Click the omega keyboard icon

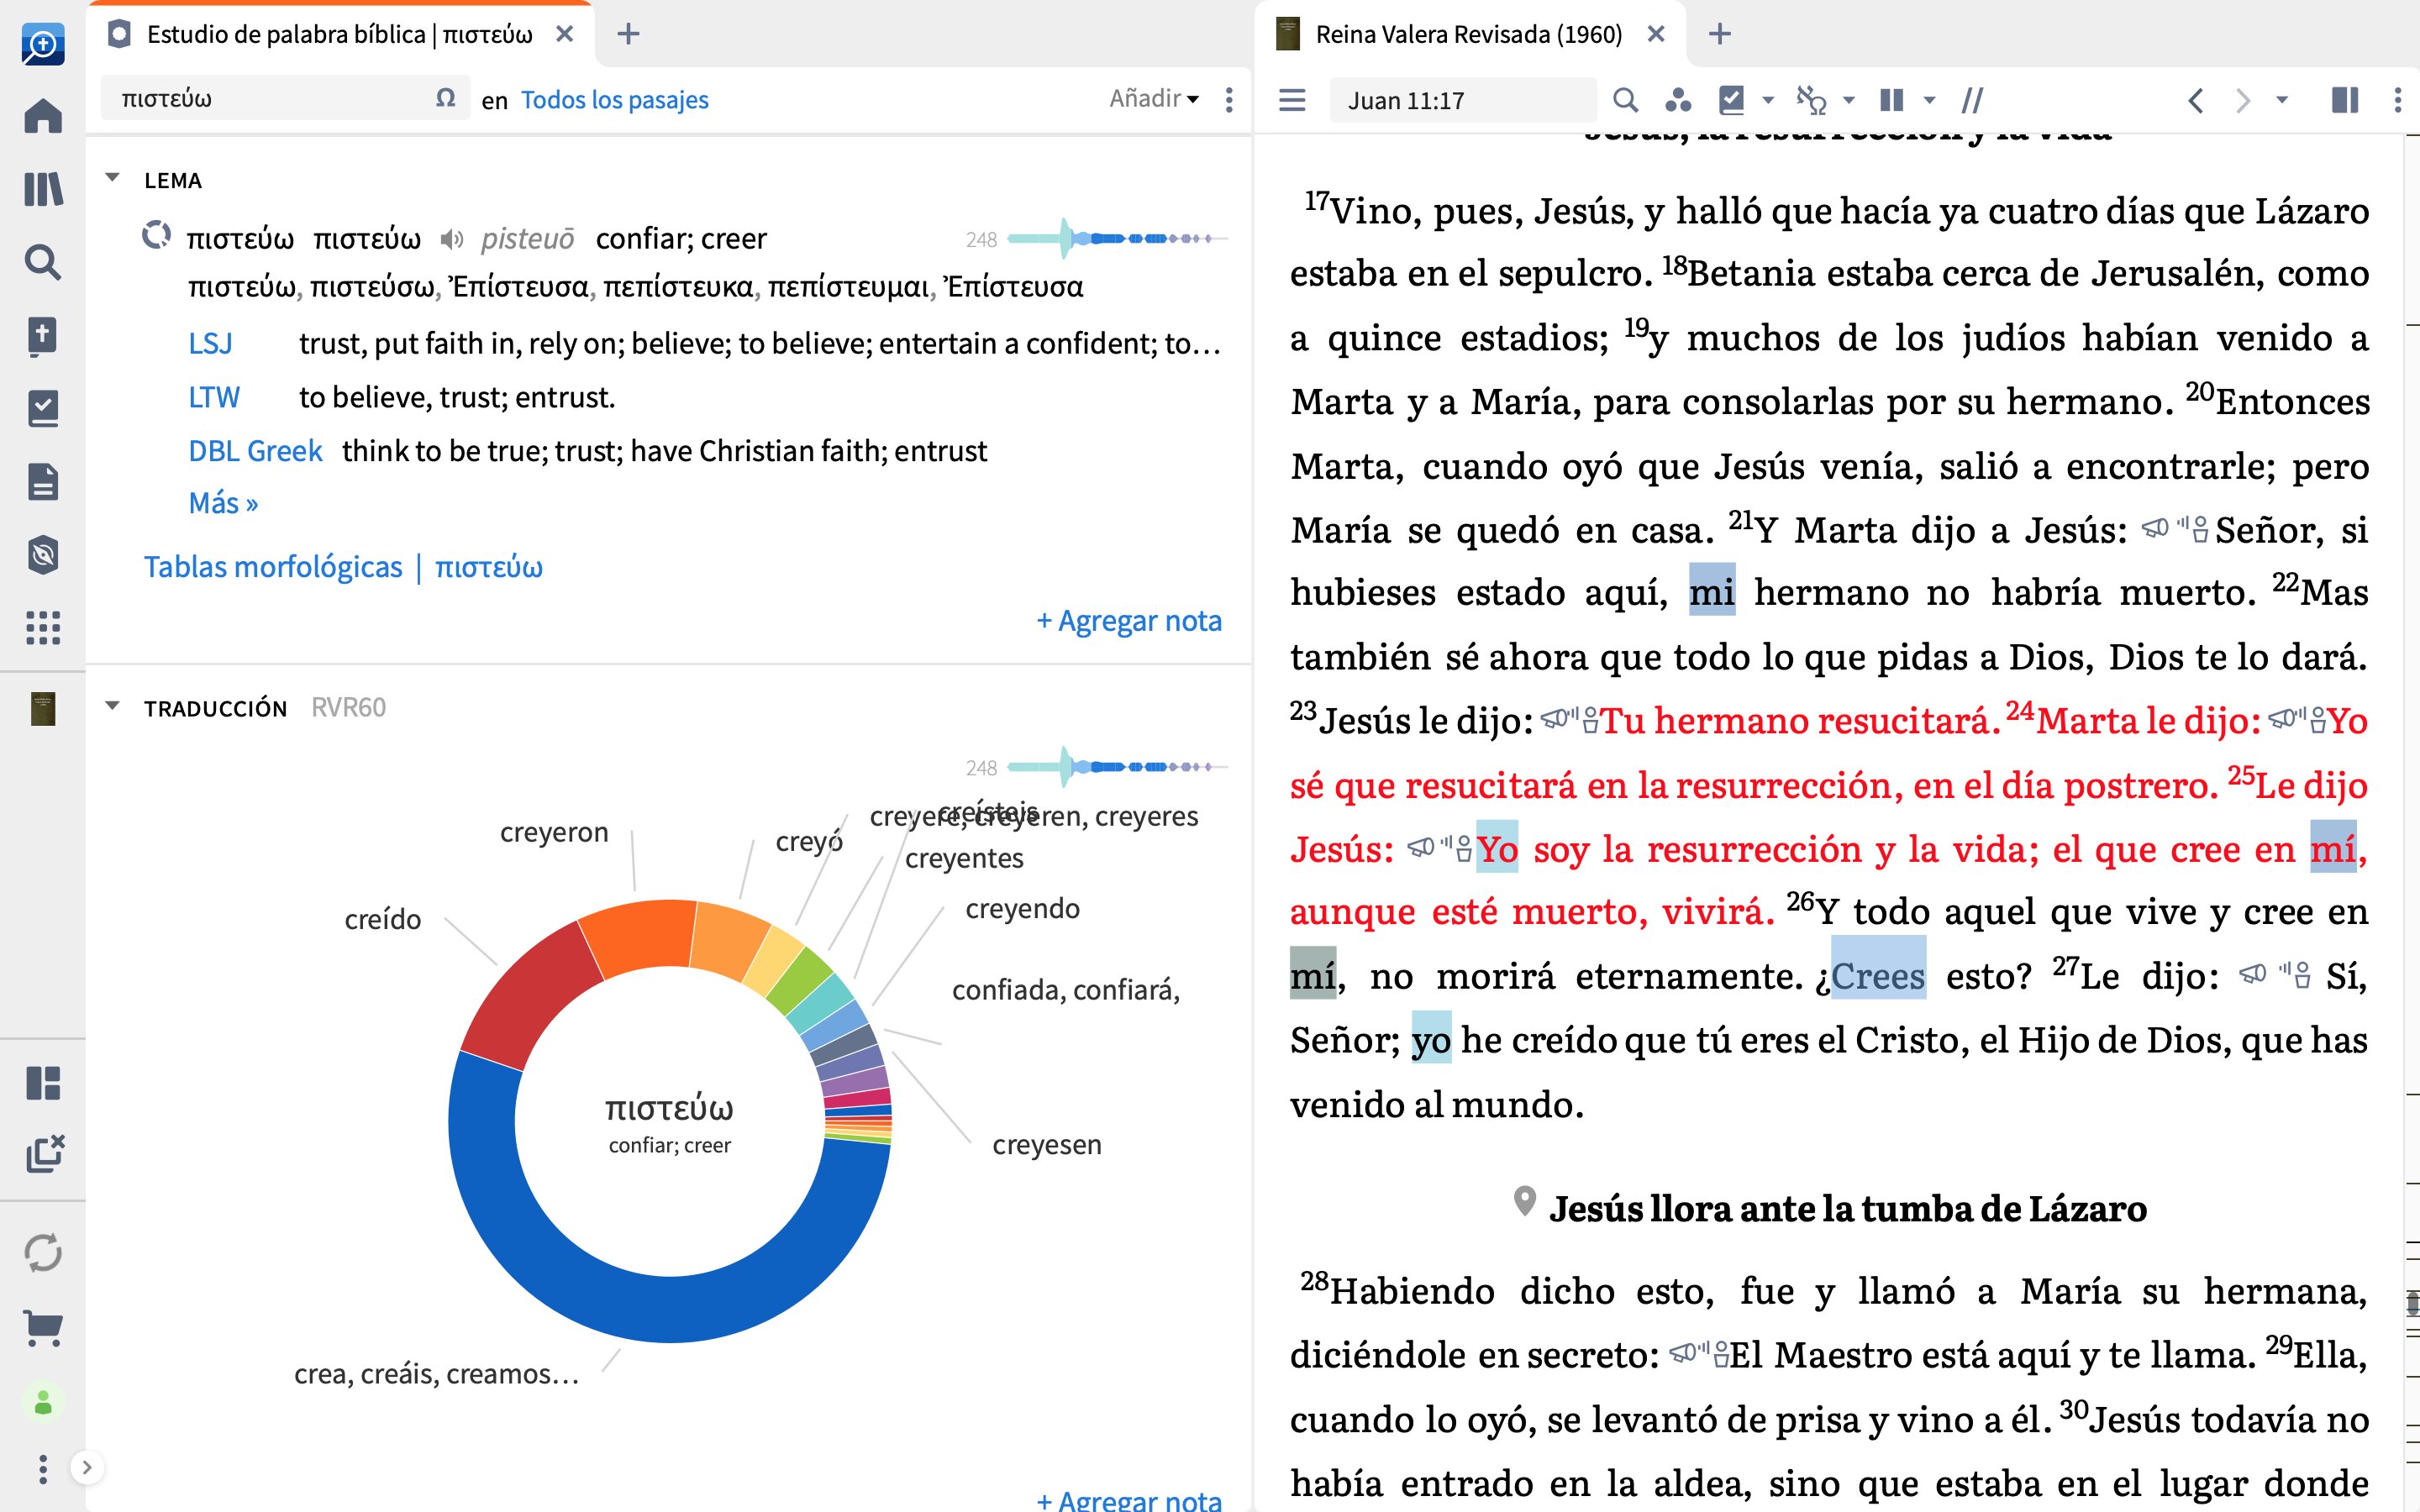click(446, 98)
